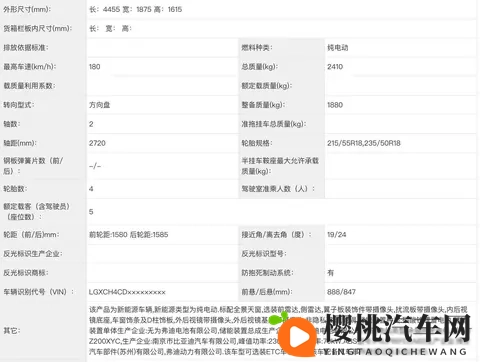Select the steering value 方向盘

pos(99,105)
